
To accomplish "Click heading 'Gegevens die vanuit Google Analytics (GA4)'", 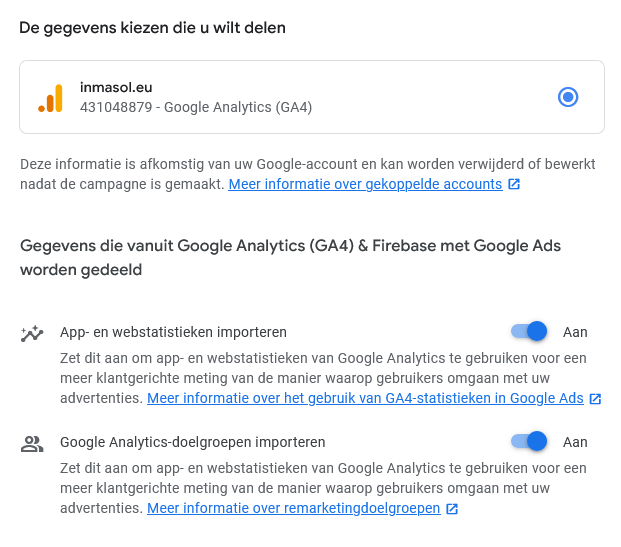I will pyautogui.click(x=290, y=258).
